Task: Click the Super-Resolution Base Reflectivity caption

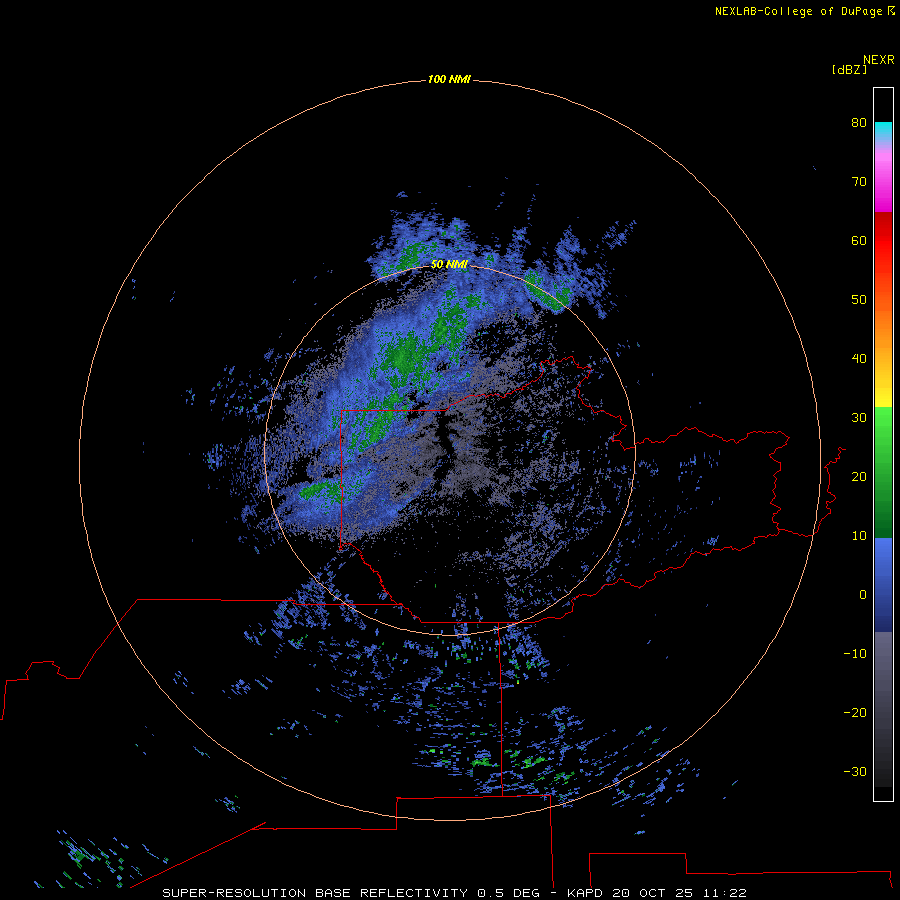Action: (x=454, y=893)
